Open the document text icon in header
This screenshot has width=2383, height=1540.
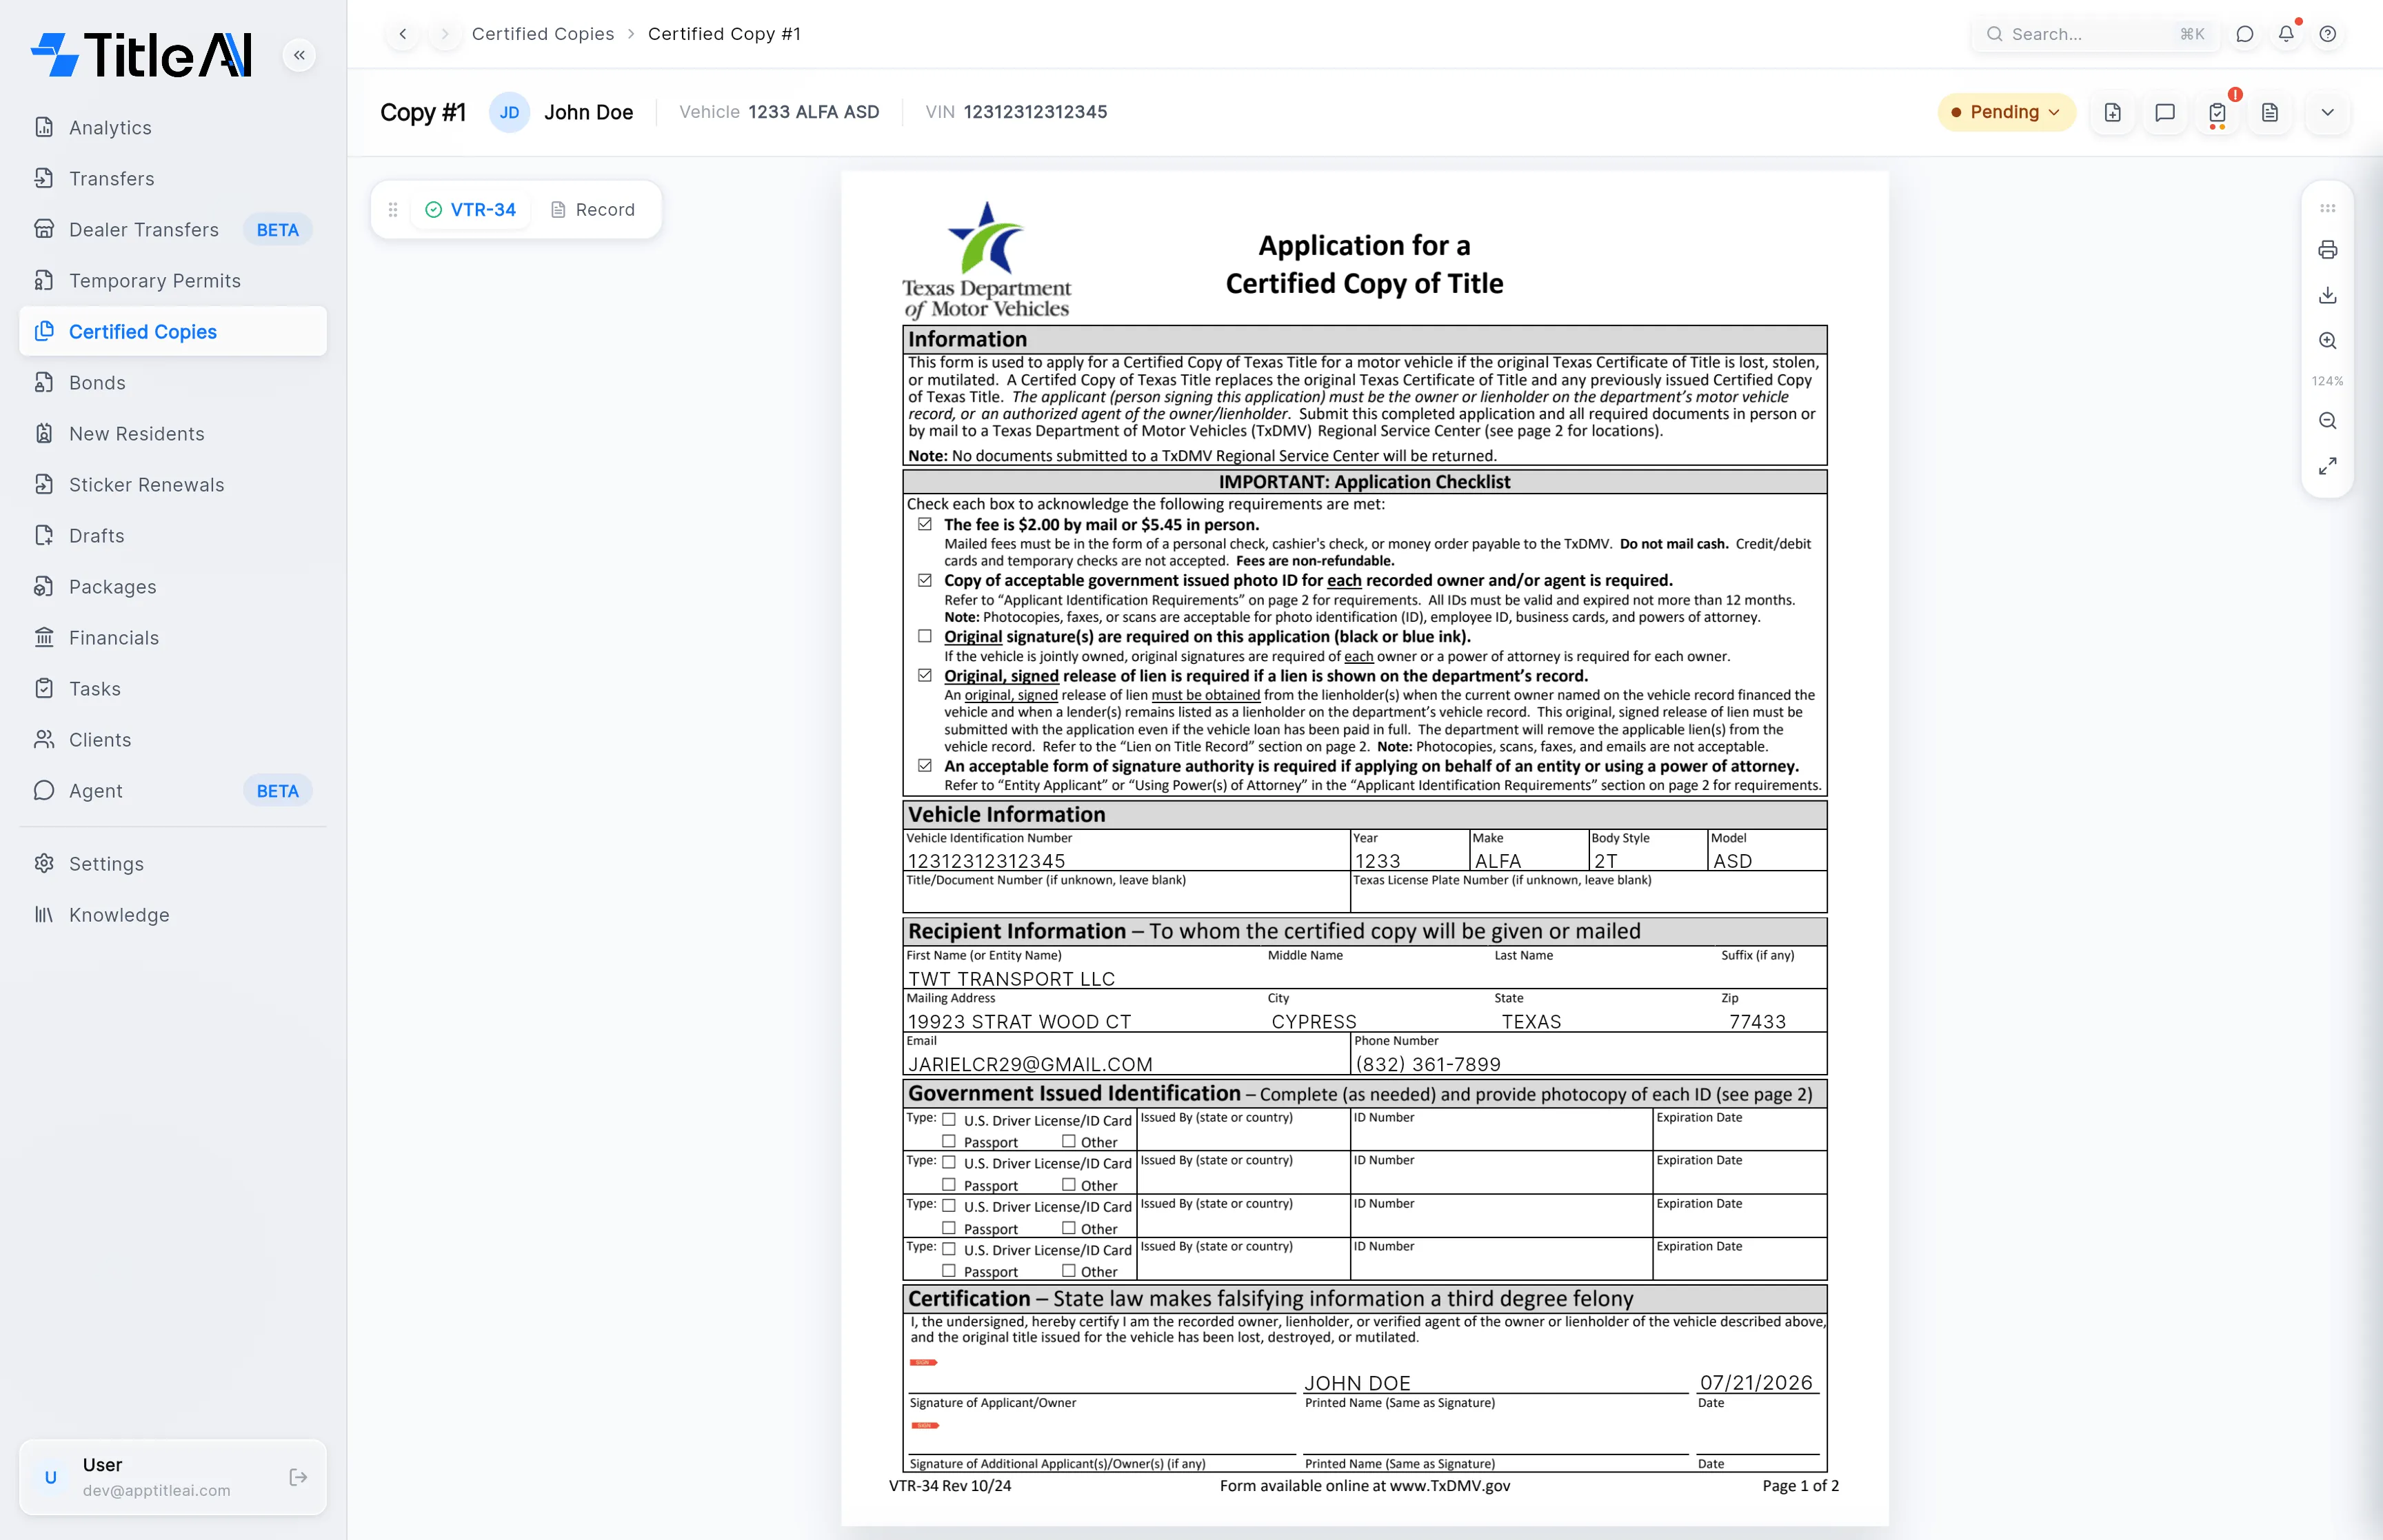[x=2270, y=112]
